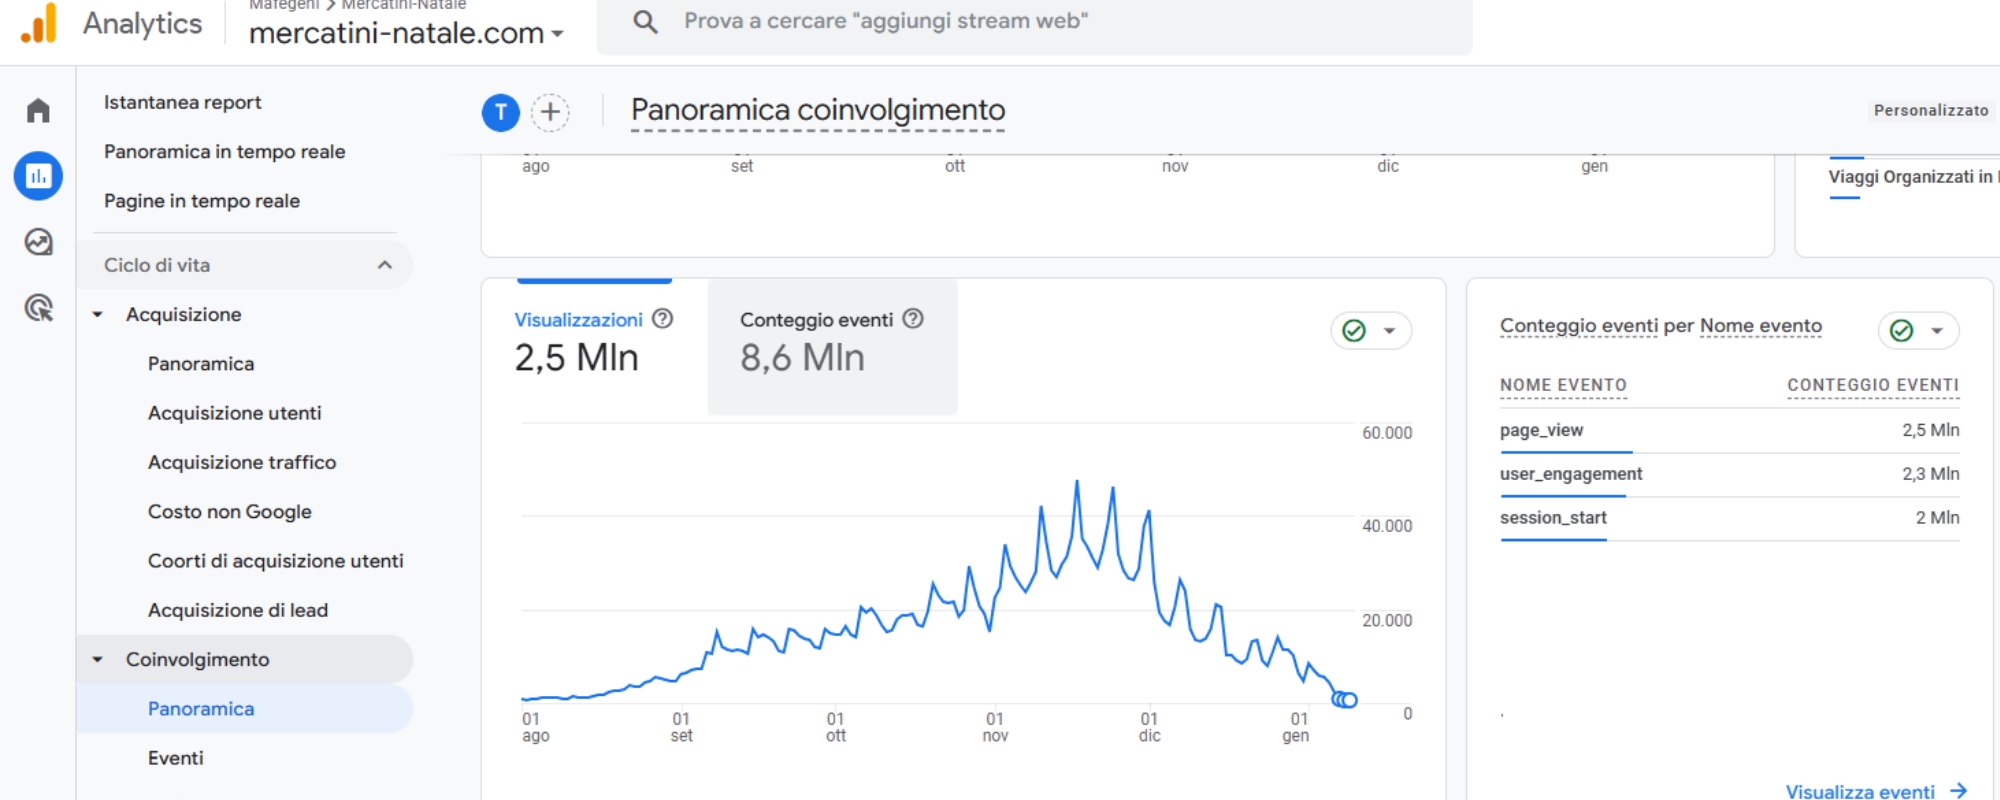Click help icon next to Visualizzazioni
Viewport: 2000px width, 800px height.
tap(662, 319)
